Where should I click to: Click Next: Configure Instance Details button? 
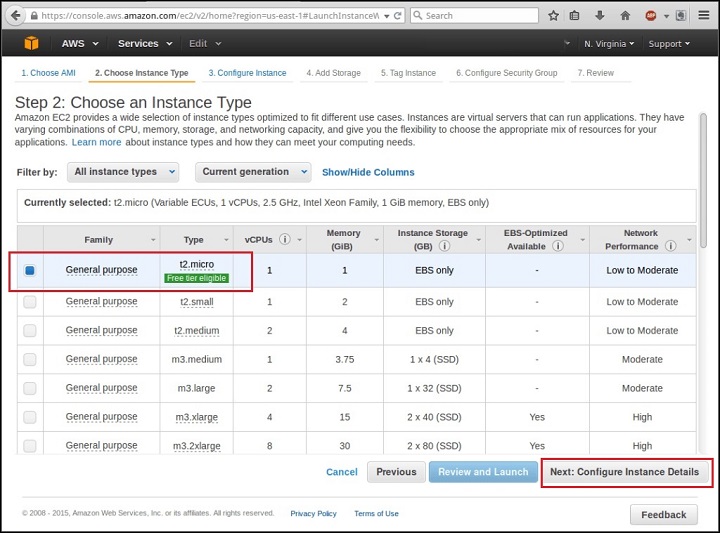point(624,472)
